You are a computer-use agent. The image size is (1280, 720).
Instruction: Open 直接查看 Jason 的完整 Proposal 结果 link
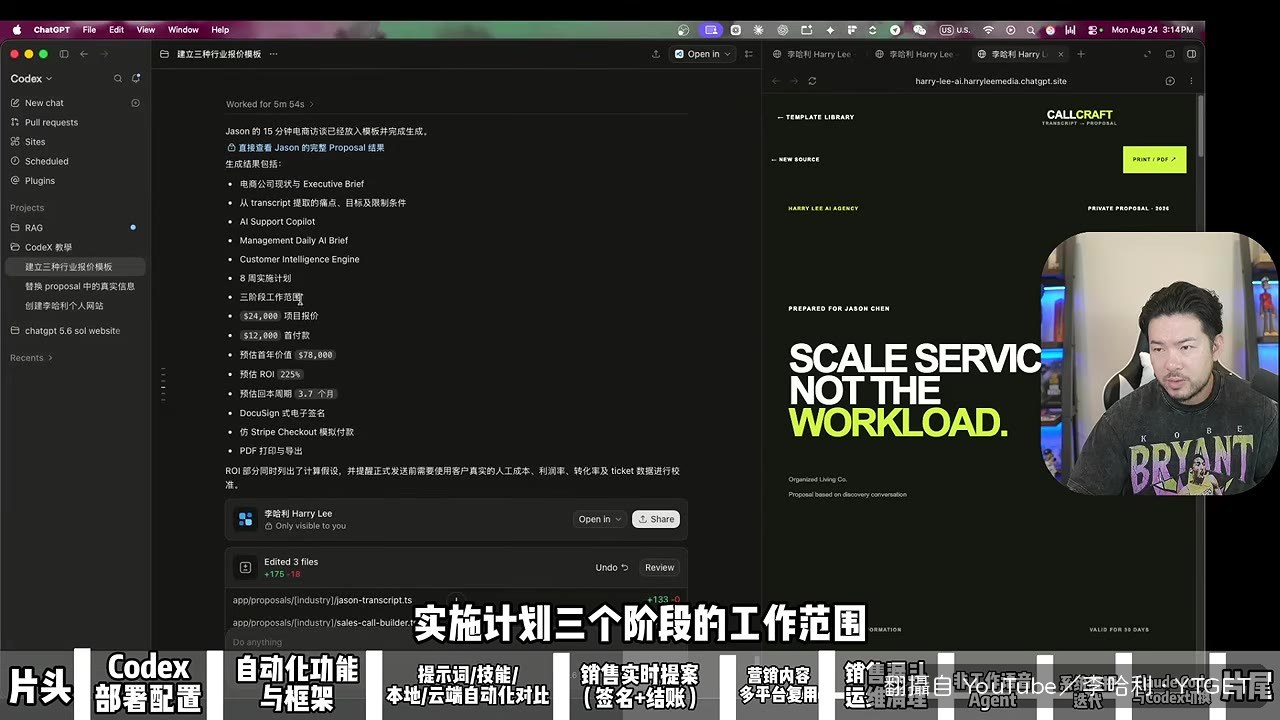point(305,147)
